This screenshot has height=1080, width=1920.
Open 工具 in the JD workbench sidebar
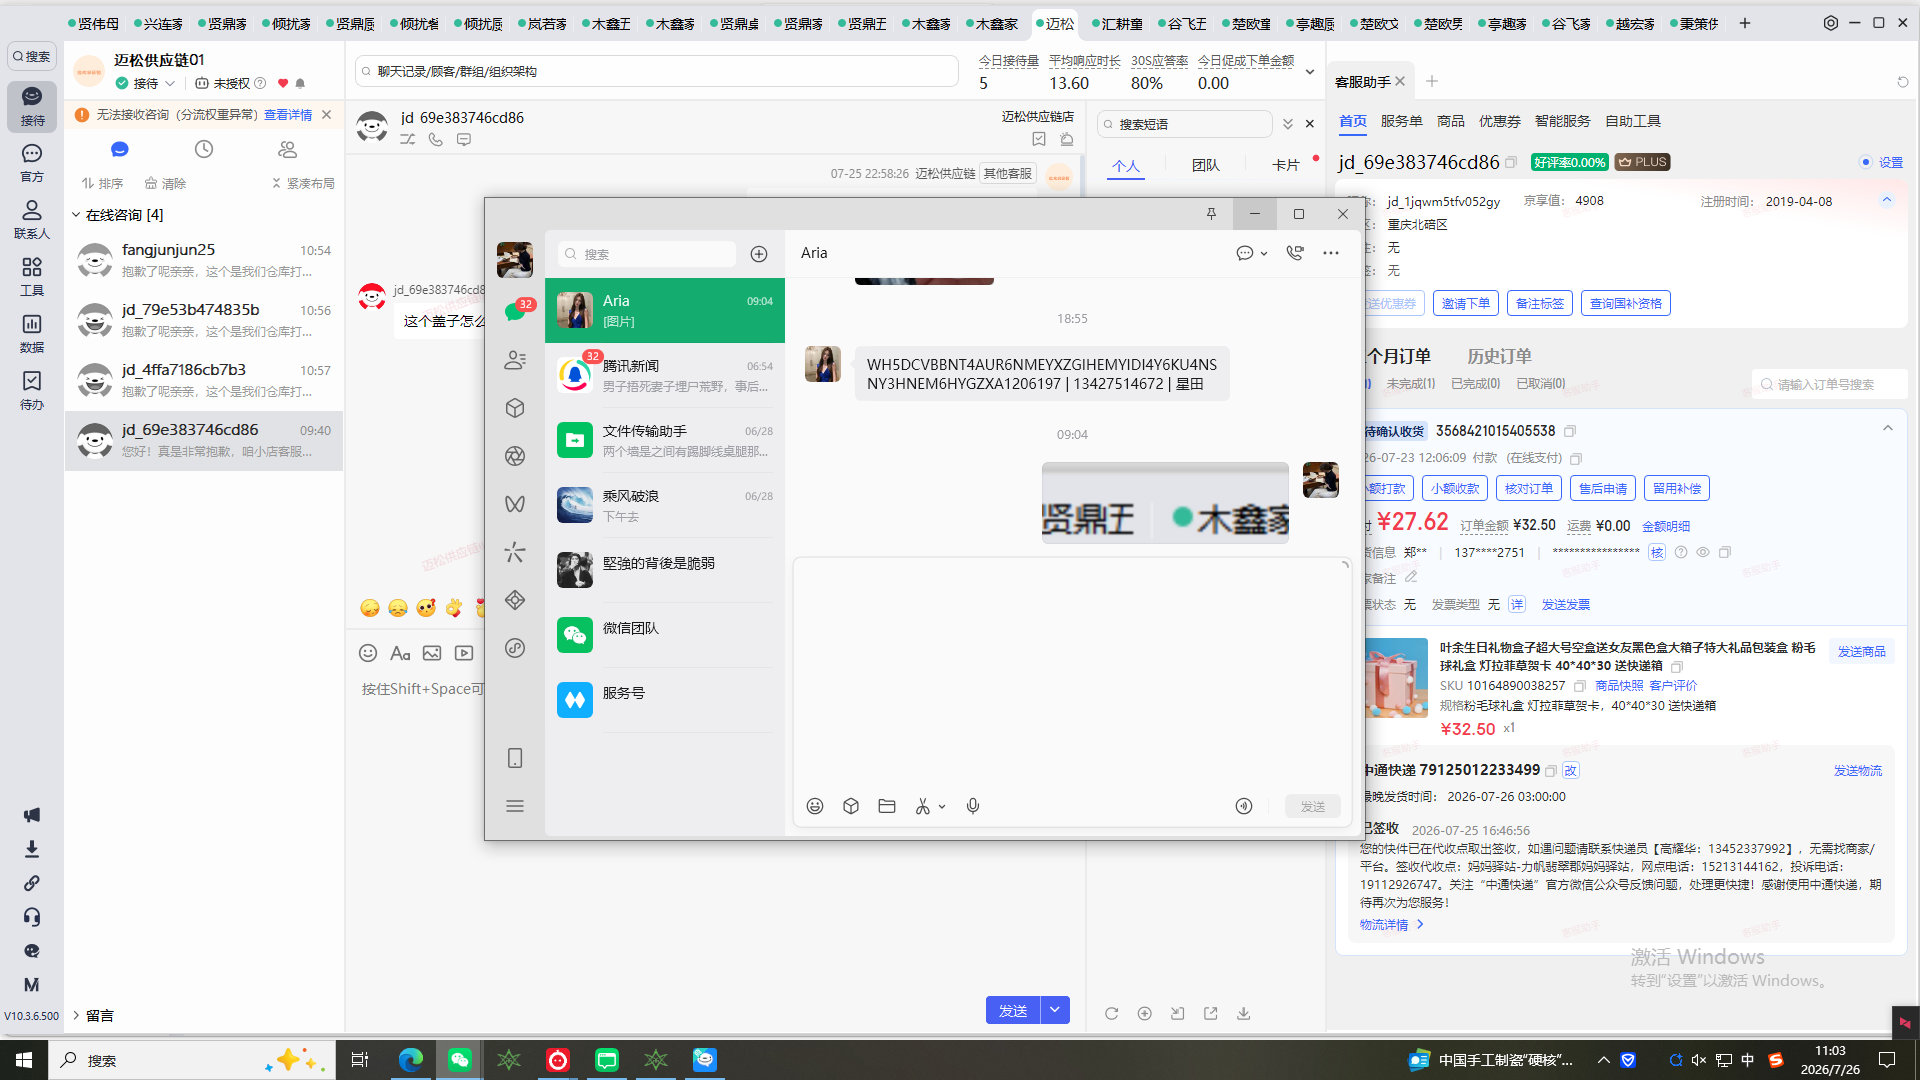pyautogui.click(x=32, y=277)
